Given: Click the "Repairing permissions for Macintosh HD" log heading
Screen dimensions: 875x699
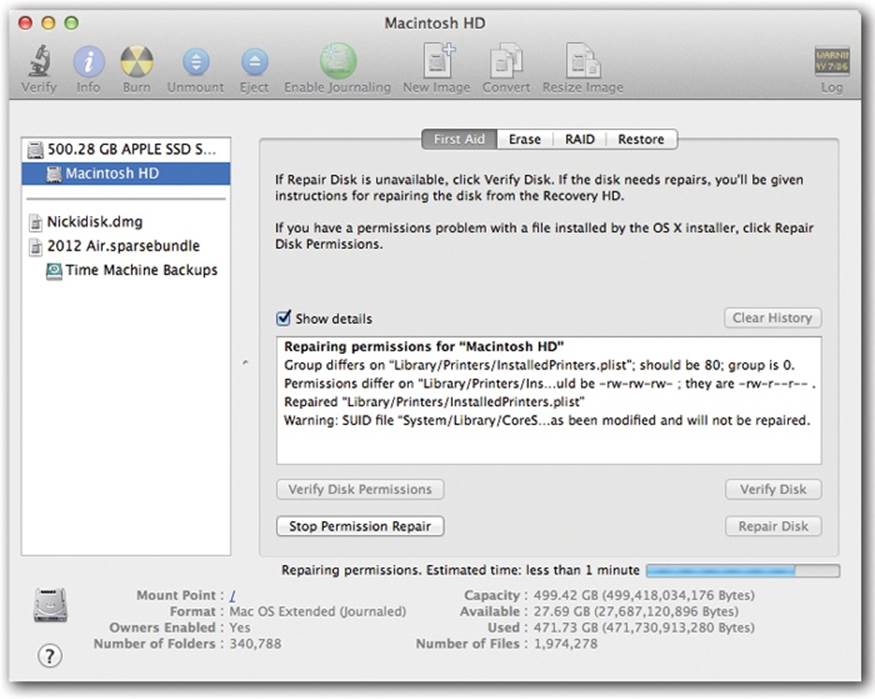Looking at the screenshot, I should coord(424,346).
